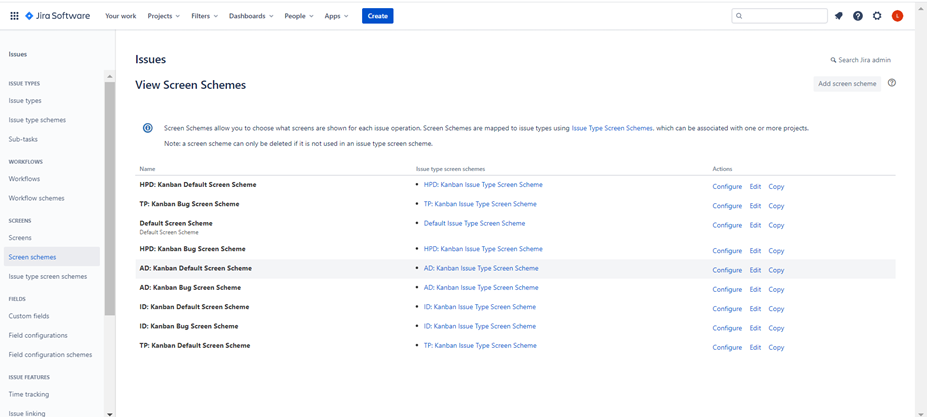Open Issue type screen schemes in sidebar
The image size is (927, 417).
pos(48,276)
